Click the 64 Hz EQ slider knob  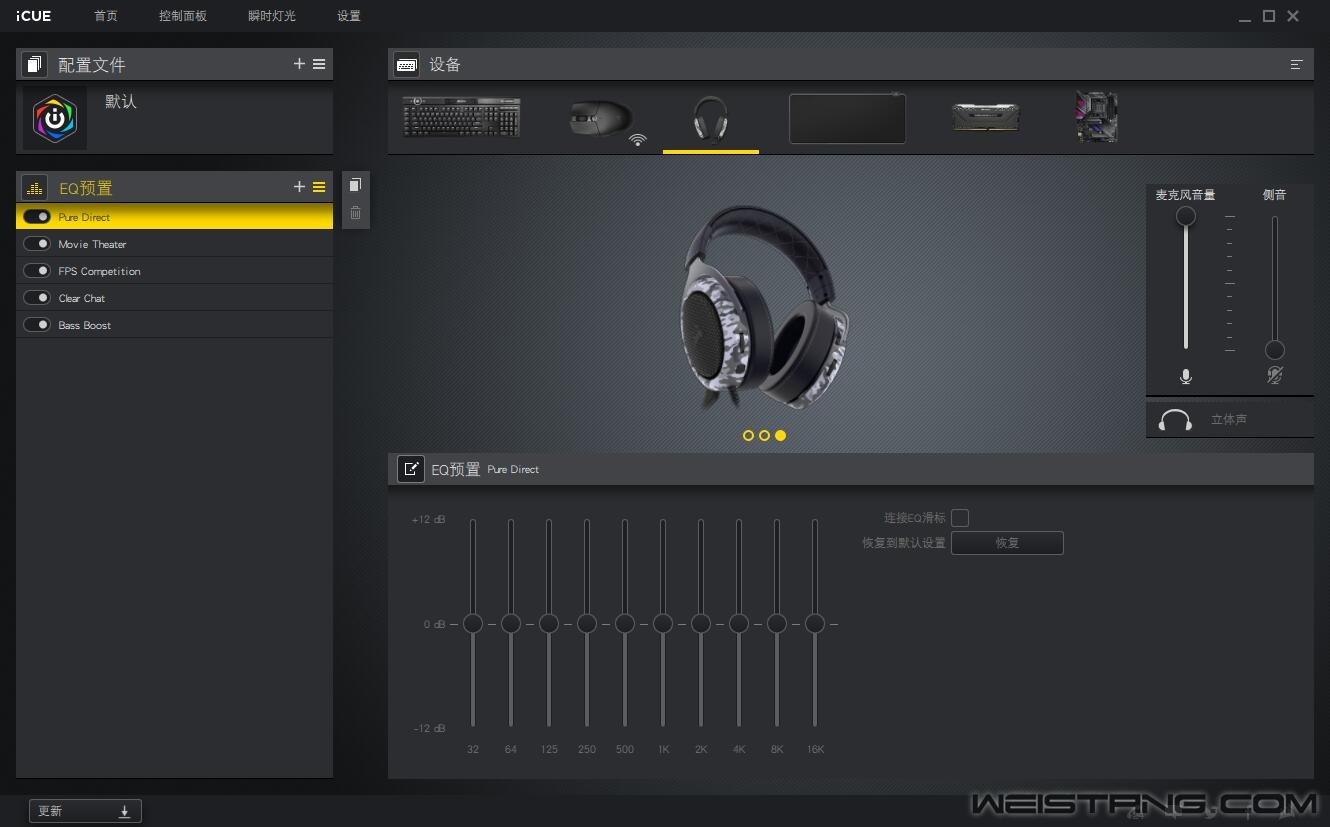[511, 624]
